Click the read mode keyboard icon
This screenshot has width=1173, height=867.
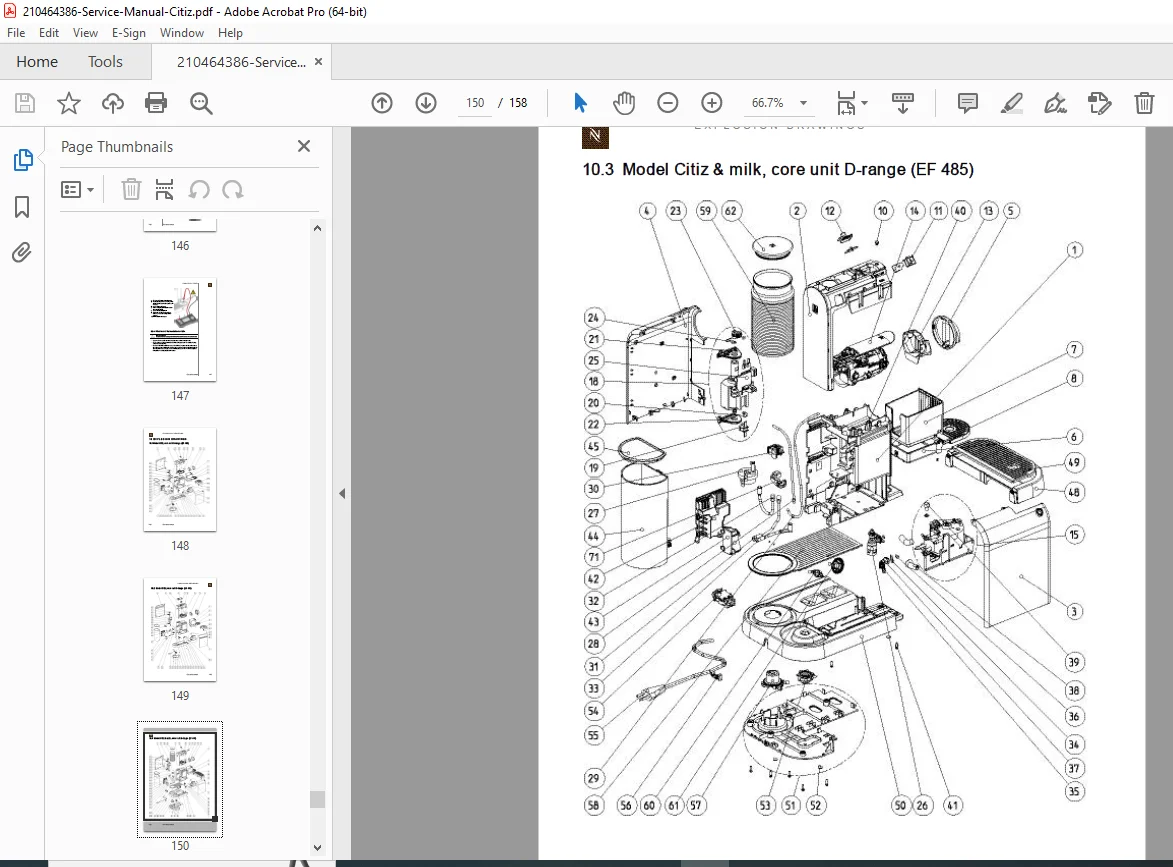click(x=903, y=102)
